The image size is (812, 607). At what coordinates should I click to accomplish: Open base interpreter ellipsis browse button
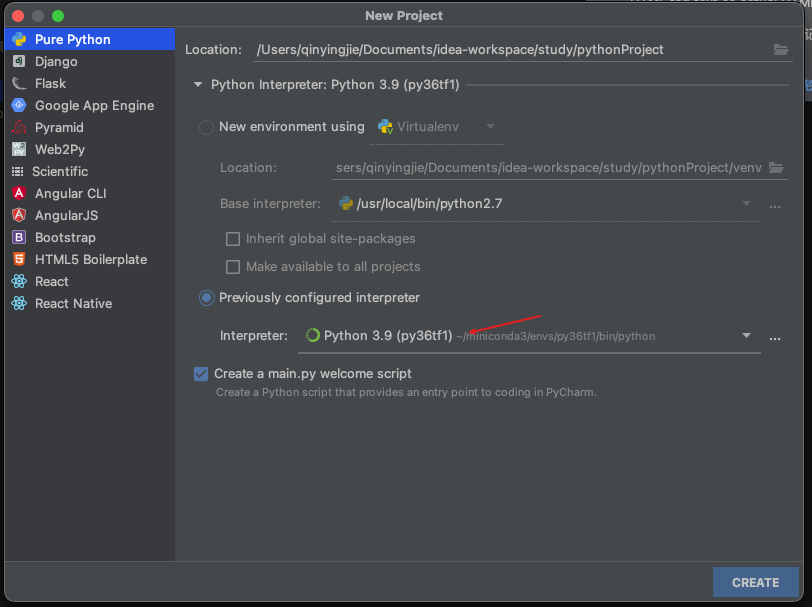pos(775,205)
